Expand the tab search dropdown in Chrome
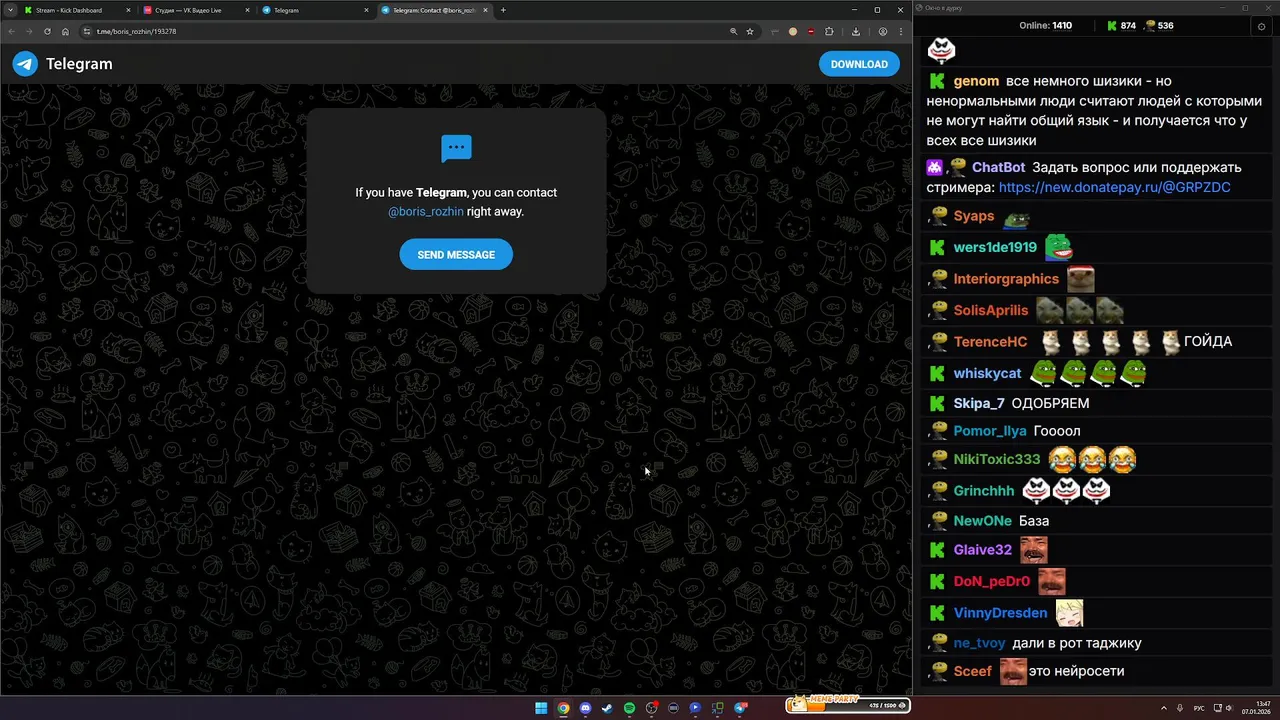1280x720 pixels. [9, 10]
